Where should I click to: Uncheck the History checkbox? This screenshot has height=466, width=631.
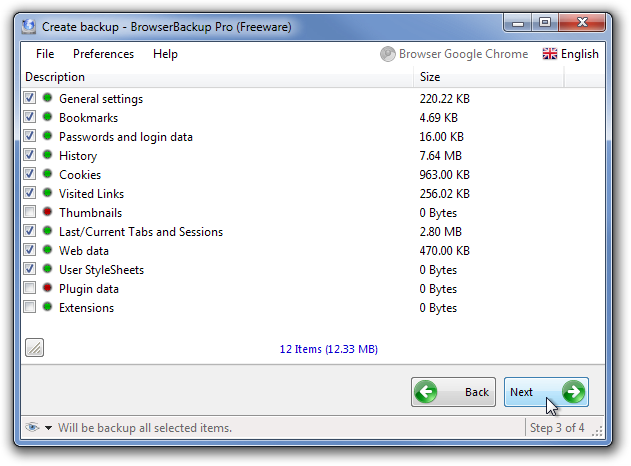point(29,155)
